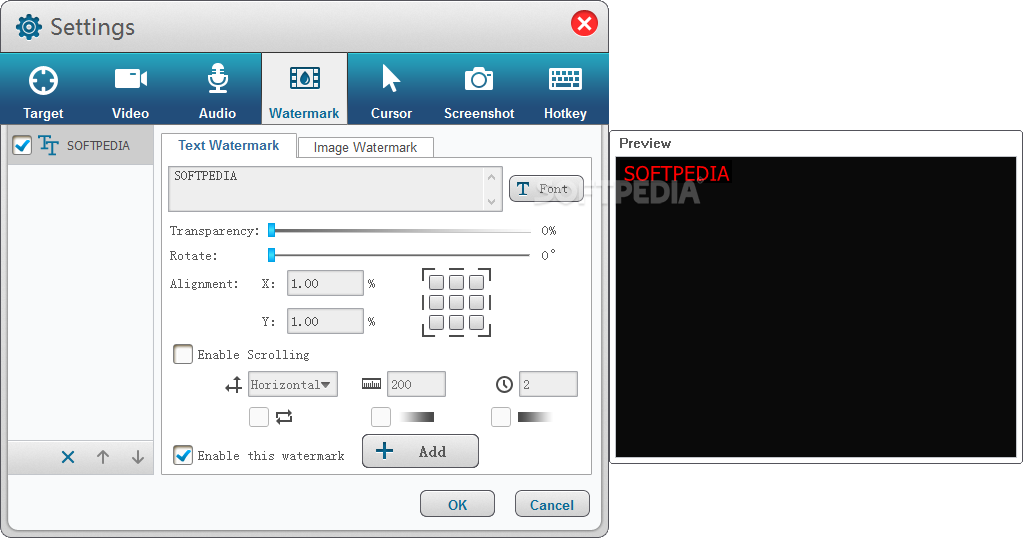Uncheck Enable this watermark
1023x538 pixels.
pyautogui.click(x=183, y=455)
